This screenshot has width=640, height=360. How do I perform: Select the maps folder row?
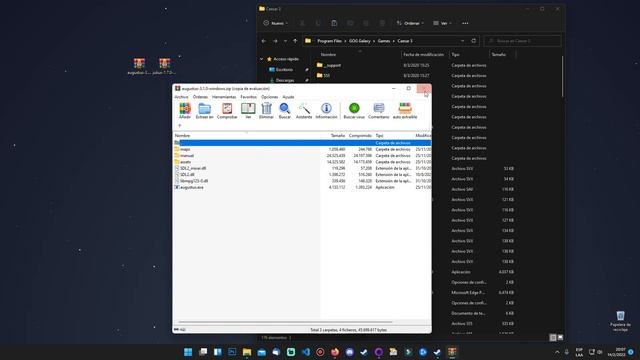point(302,149)
